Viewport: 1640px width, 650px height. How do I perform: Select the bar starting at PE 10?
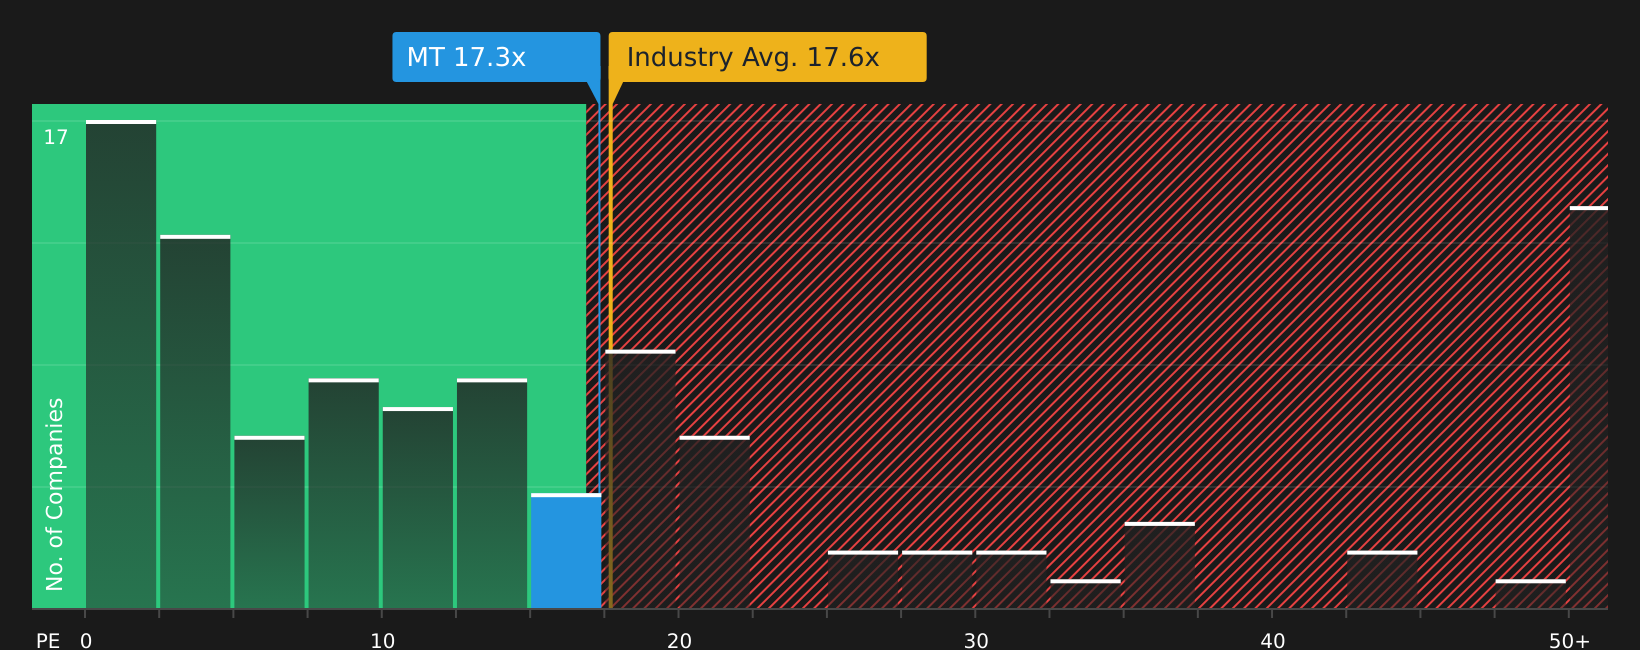(x=418, y=508)
